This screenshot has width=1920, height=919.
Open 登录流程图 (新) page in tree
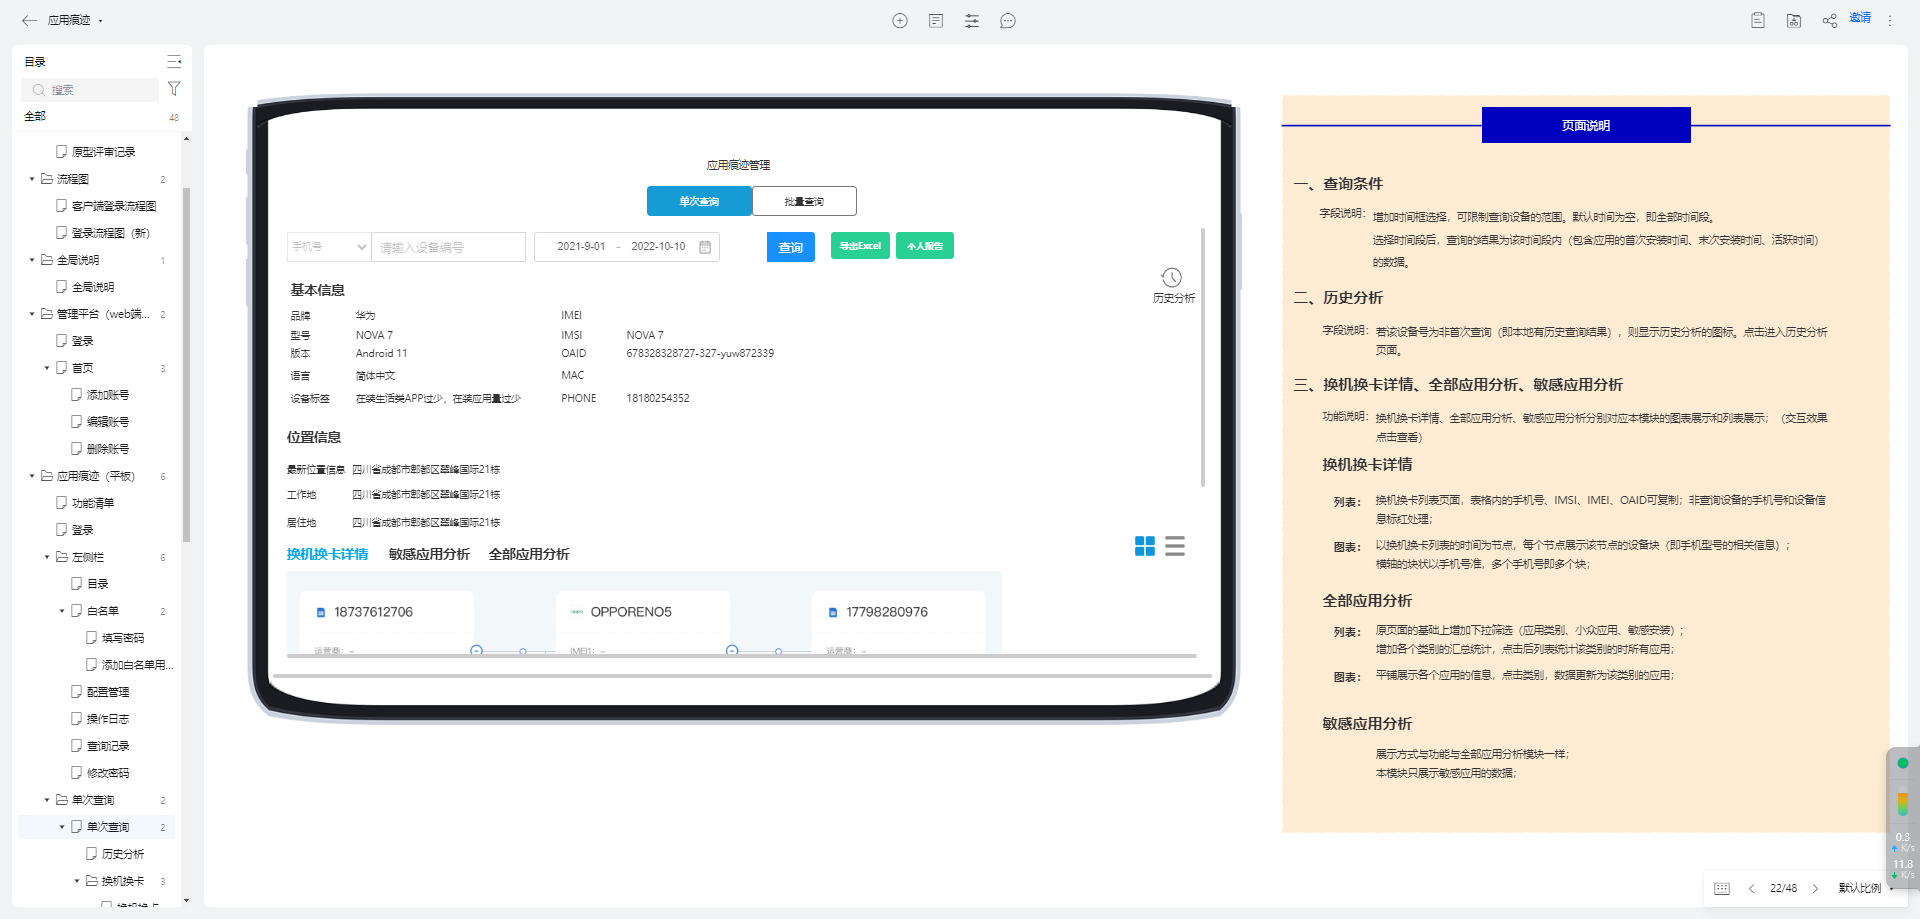click(110, 233)
